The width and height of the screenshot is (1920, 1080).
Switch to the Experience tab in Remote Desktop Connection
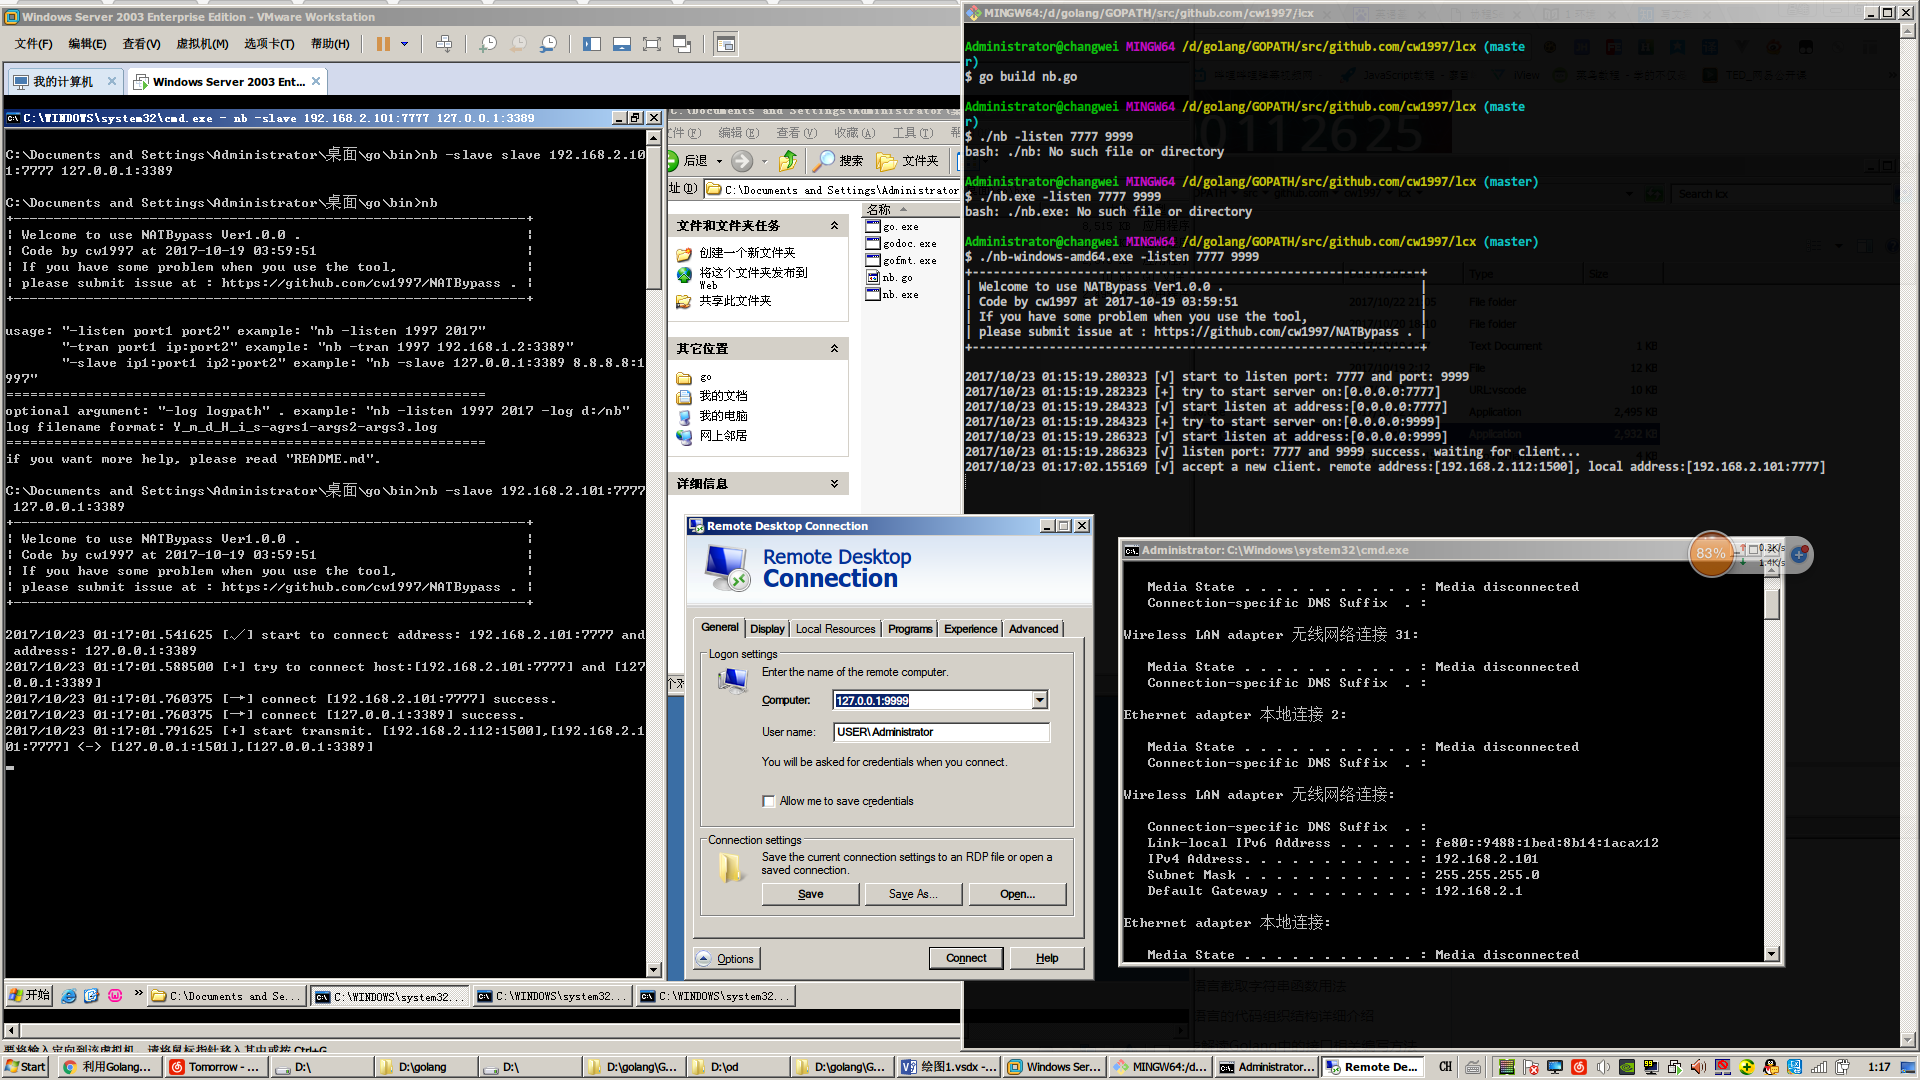tap(970, 629)
